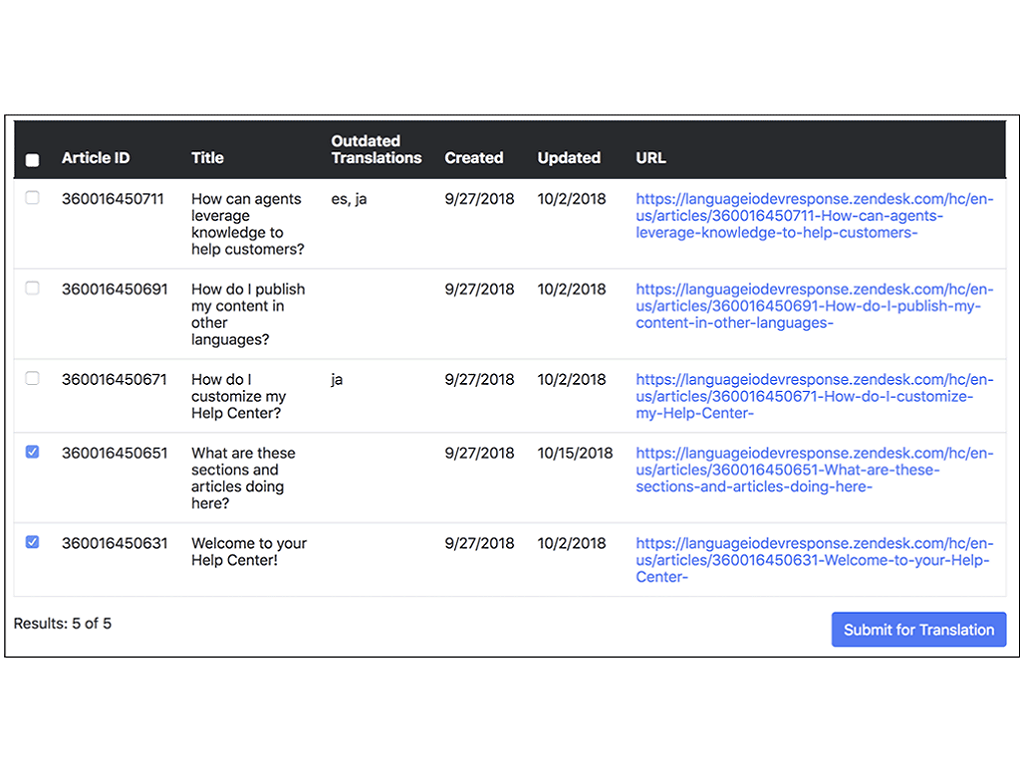Image resolution: width=1024 pixels, height=768 pixels.
Task: Click the 'es, ja' outdated translations cell
Action: coord(349,199)
